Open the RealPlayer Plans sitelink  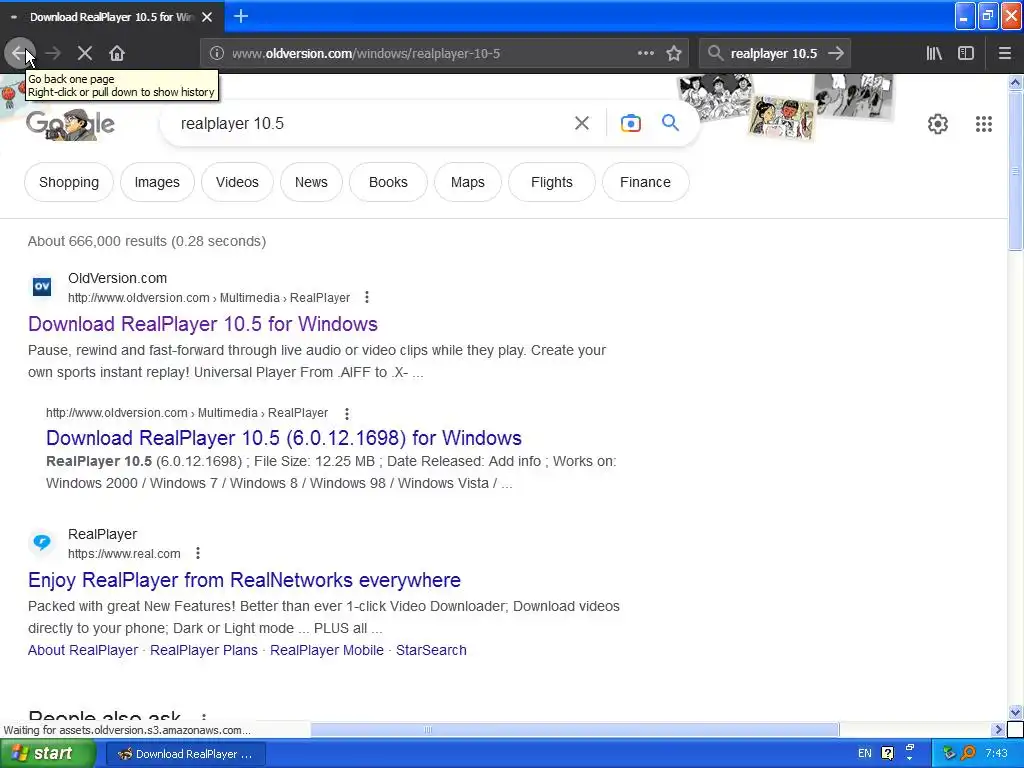204,650
